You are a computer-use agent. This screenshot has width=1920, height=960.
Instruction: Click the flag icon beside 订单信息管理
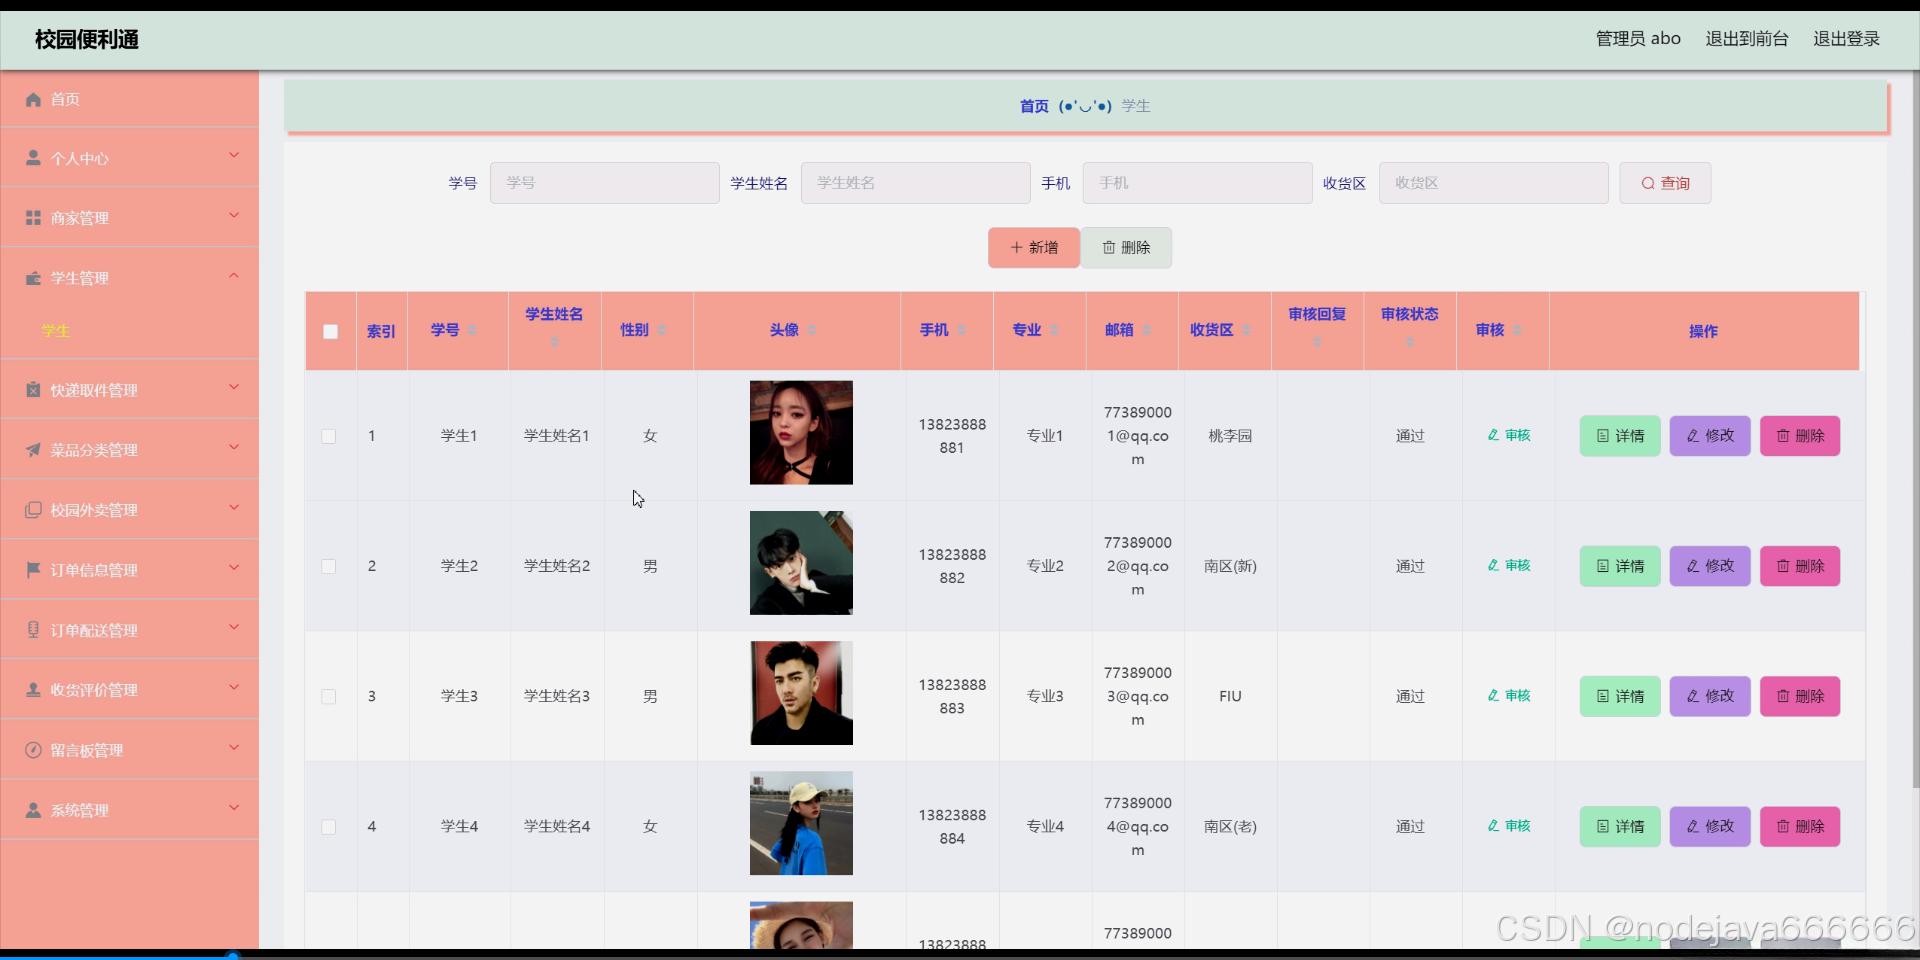tap(33, 570)
